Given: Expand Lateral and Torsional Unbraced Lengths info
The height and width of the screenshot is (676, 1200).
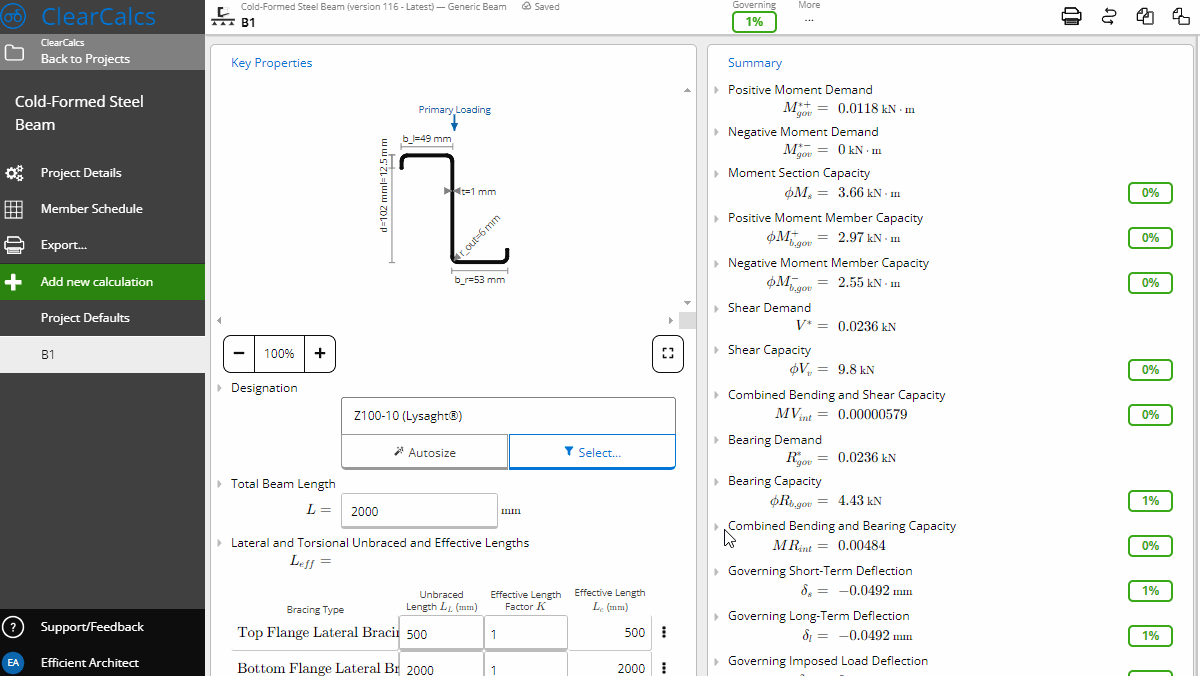Looking at the screenshot, I should point(220,543).
